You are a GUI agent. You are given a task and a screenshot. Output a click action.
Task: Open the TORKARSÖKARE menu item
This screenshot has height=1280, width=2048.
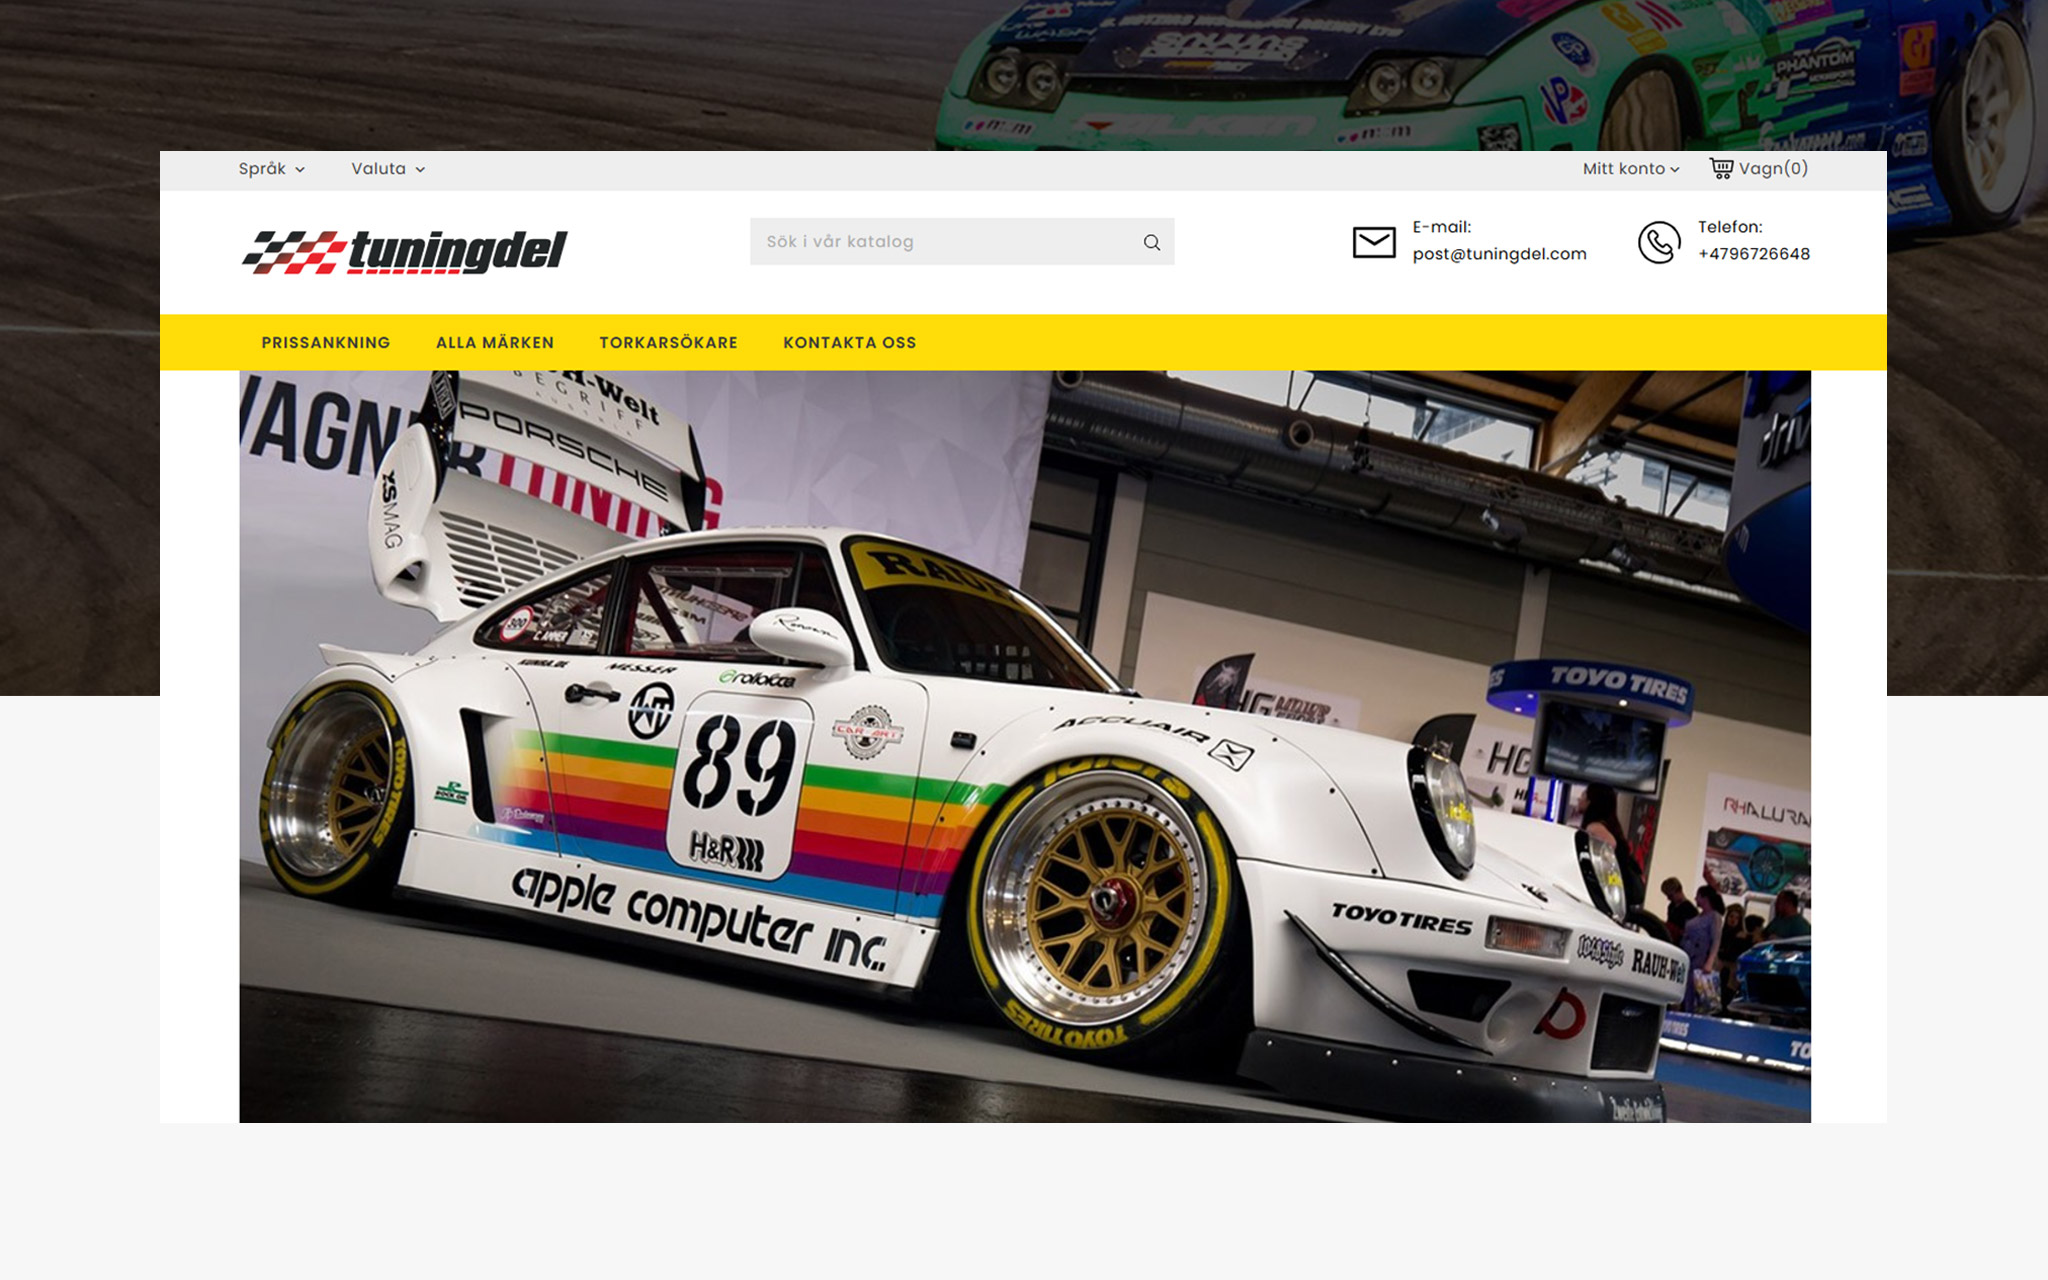[668, 343]
